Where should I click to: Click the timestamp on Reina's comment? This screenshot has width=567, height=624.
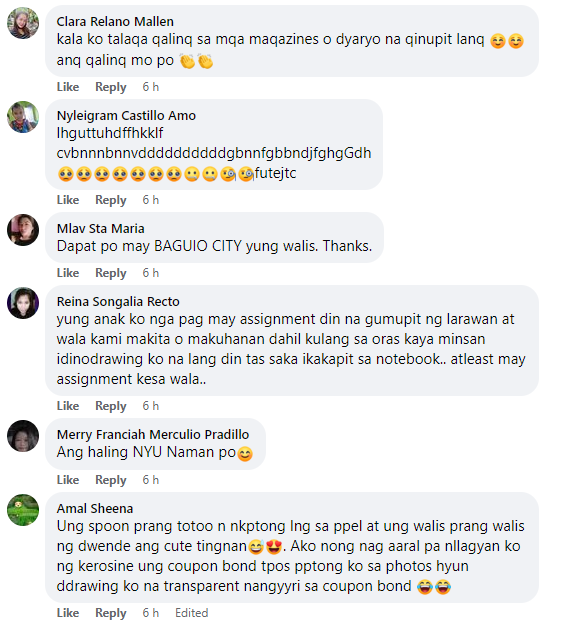[151, 406]
